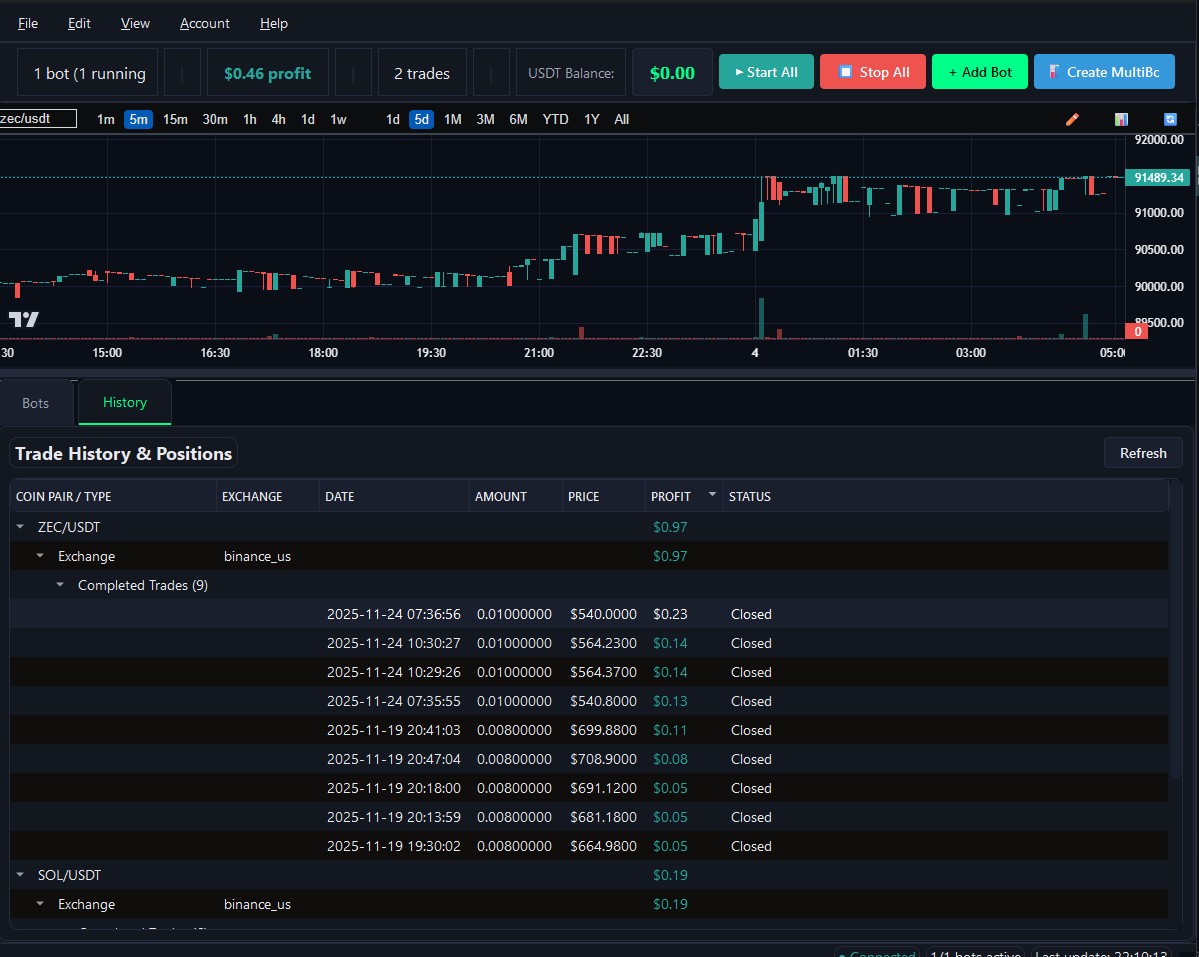This screenshot has width=1199, height=957.
Task: Click the blue sync icon above the chart
Action: tap(1169, 119)
